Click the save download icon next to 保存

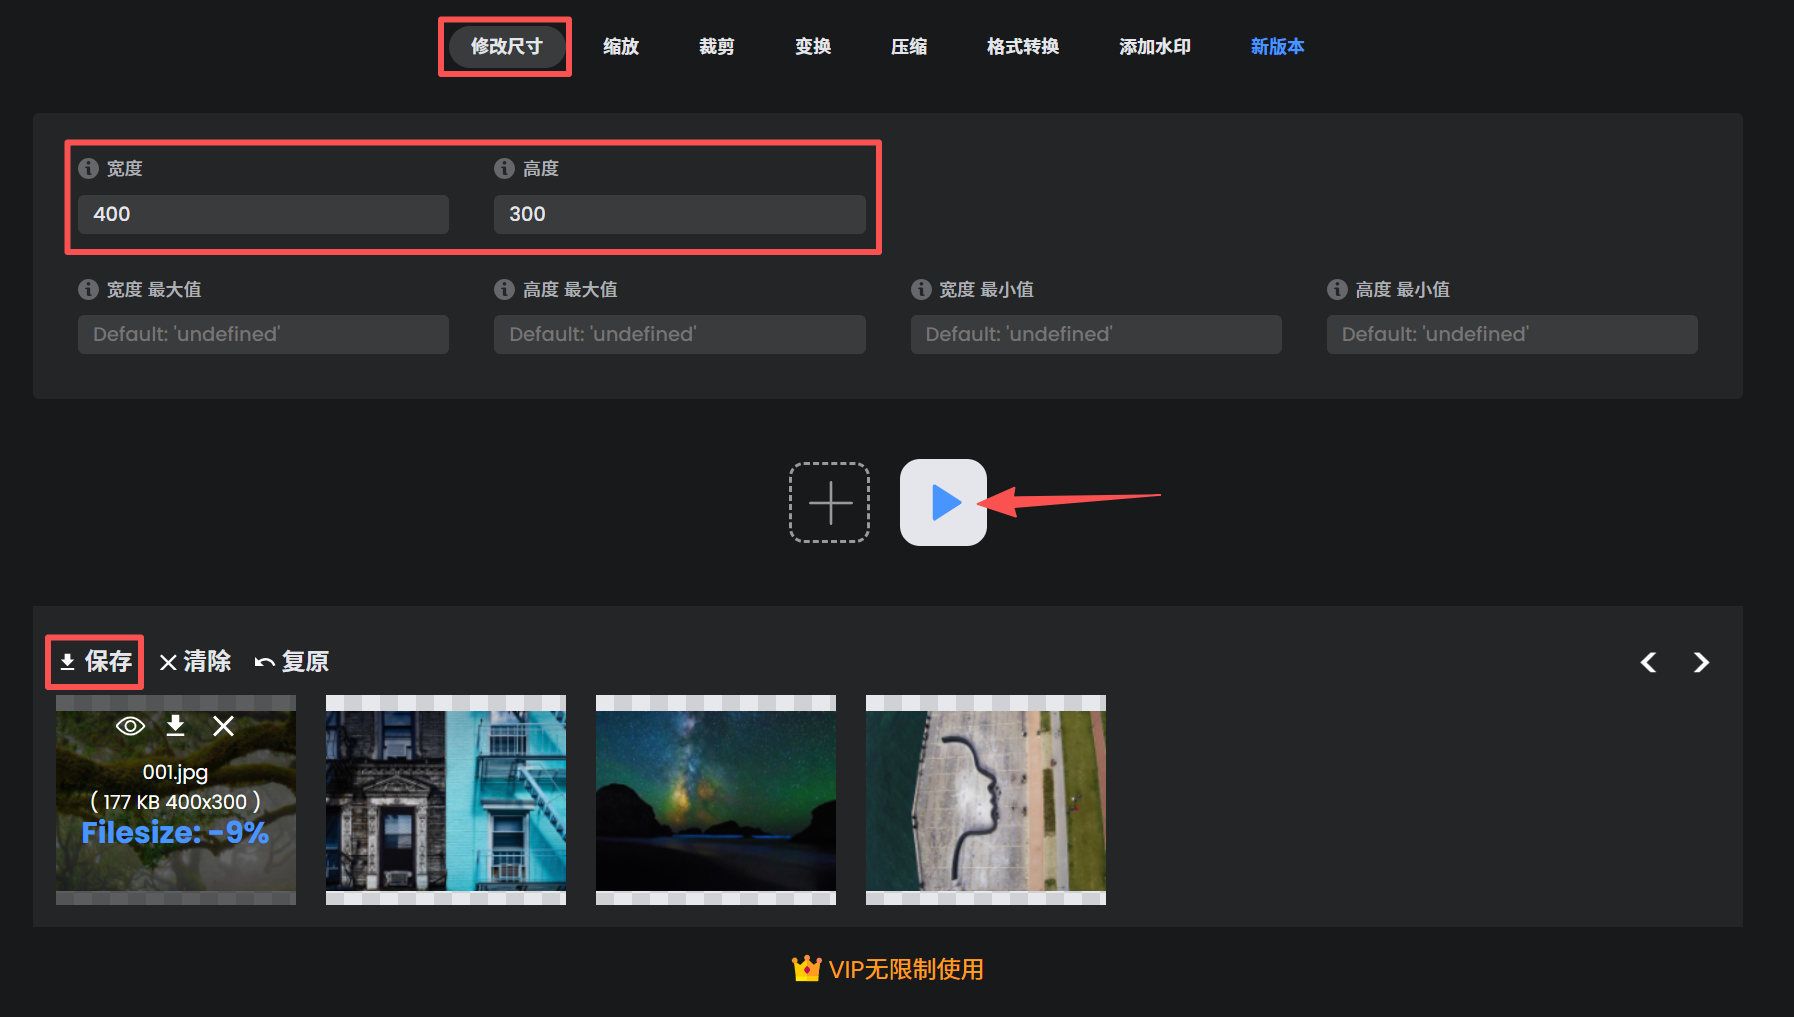point(67,661)
